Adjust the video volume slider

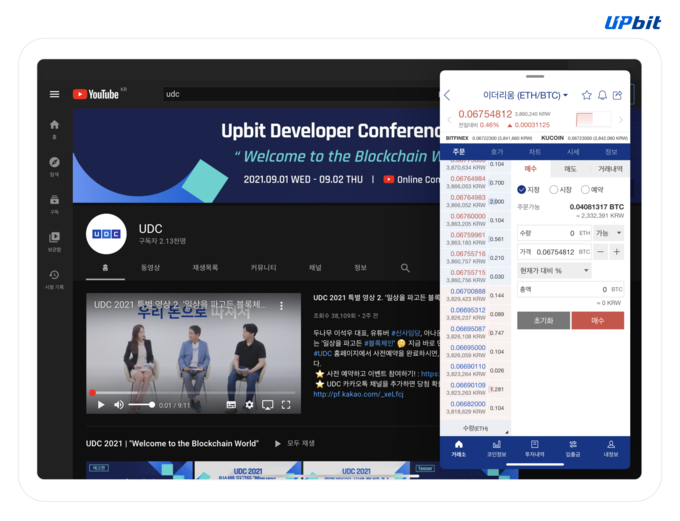(140, 405)
